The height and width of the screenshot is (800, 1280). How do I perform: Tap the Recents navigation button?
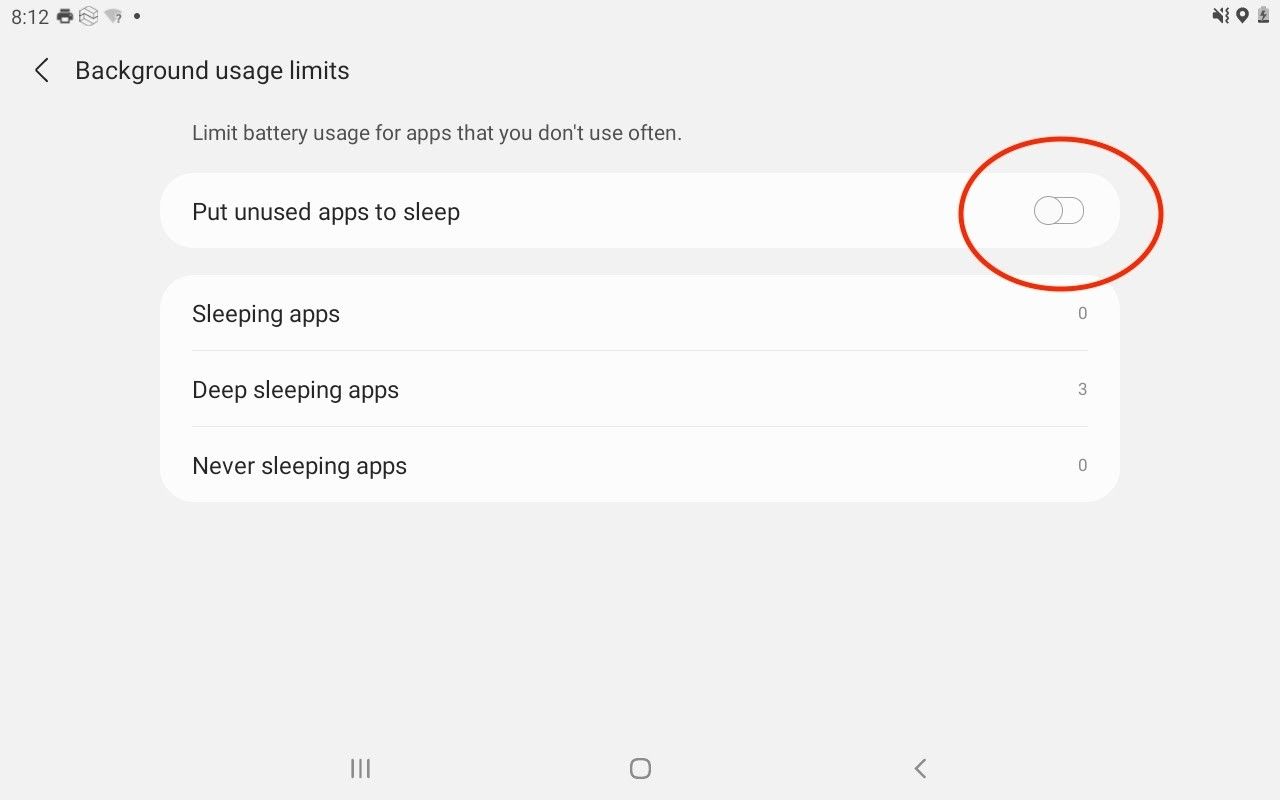click(x=360, y=768)
